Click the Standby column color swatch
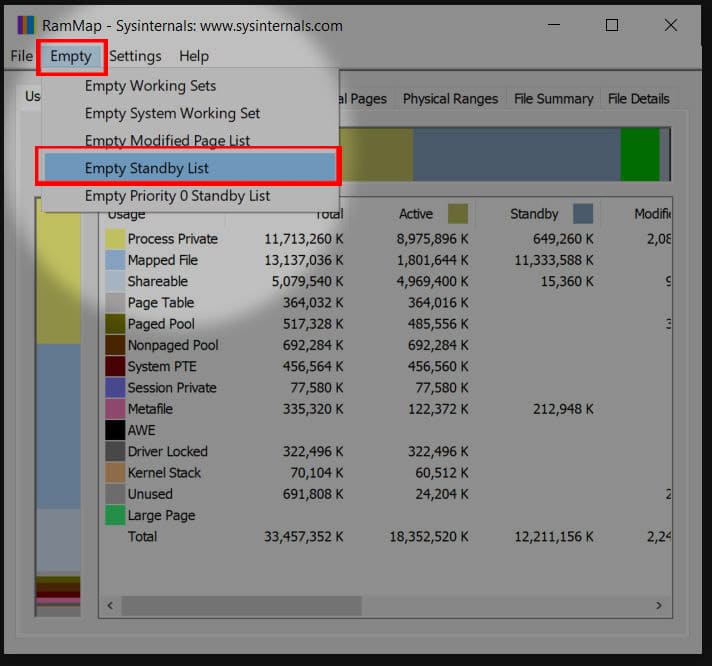Image resolution: width=712 pixels, height=666 pixels. tap(583, 214)
